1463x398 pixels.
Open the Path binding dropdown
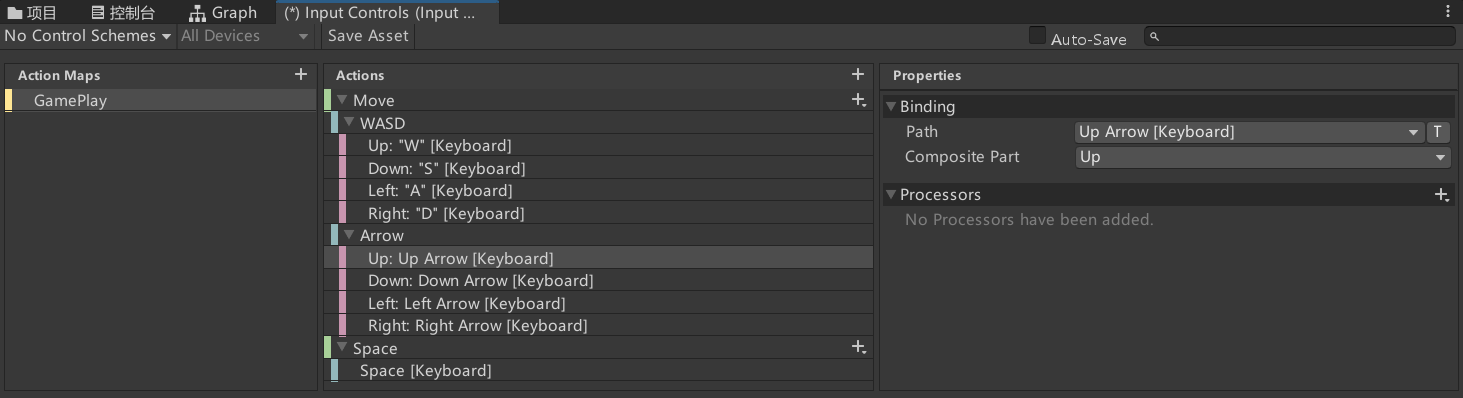pyautogui.click(x=1249, y=132)
